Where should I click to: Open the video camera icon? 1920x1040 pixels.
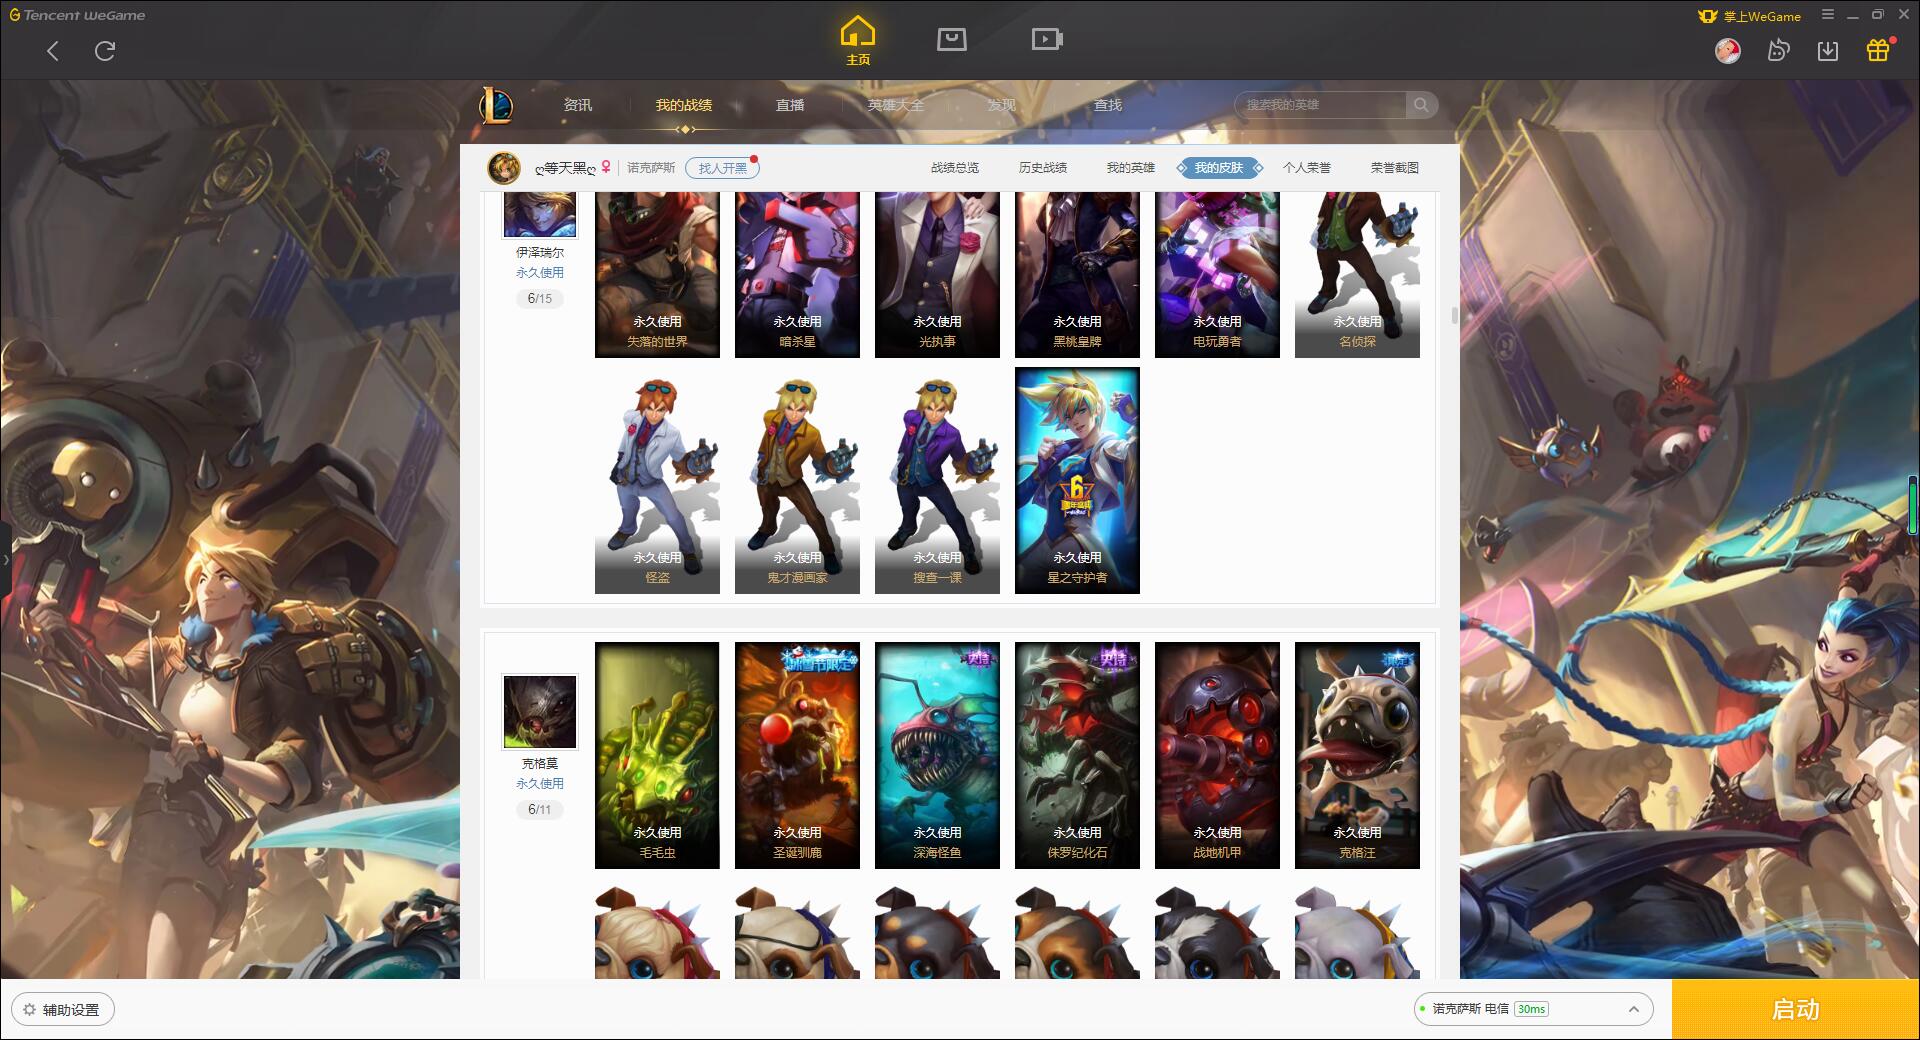pyautogui.click(x=1047, y=39)
